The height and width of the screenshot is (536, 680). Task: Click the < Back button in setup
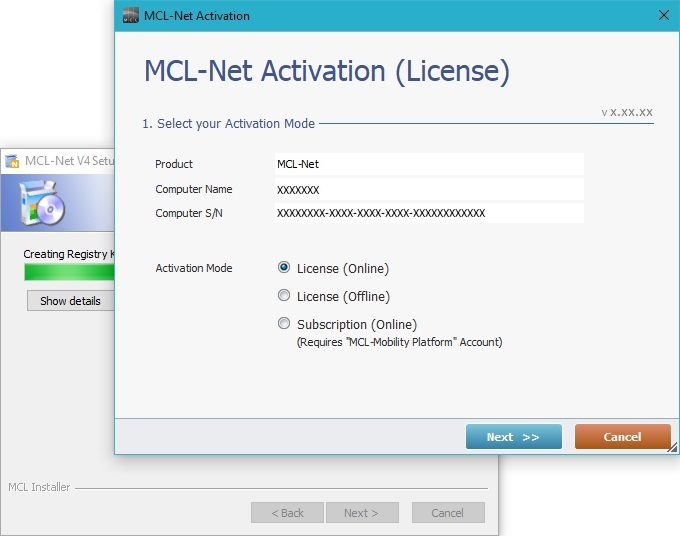pyautogui.click(x=287, y=513)
